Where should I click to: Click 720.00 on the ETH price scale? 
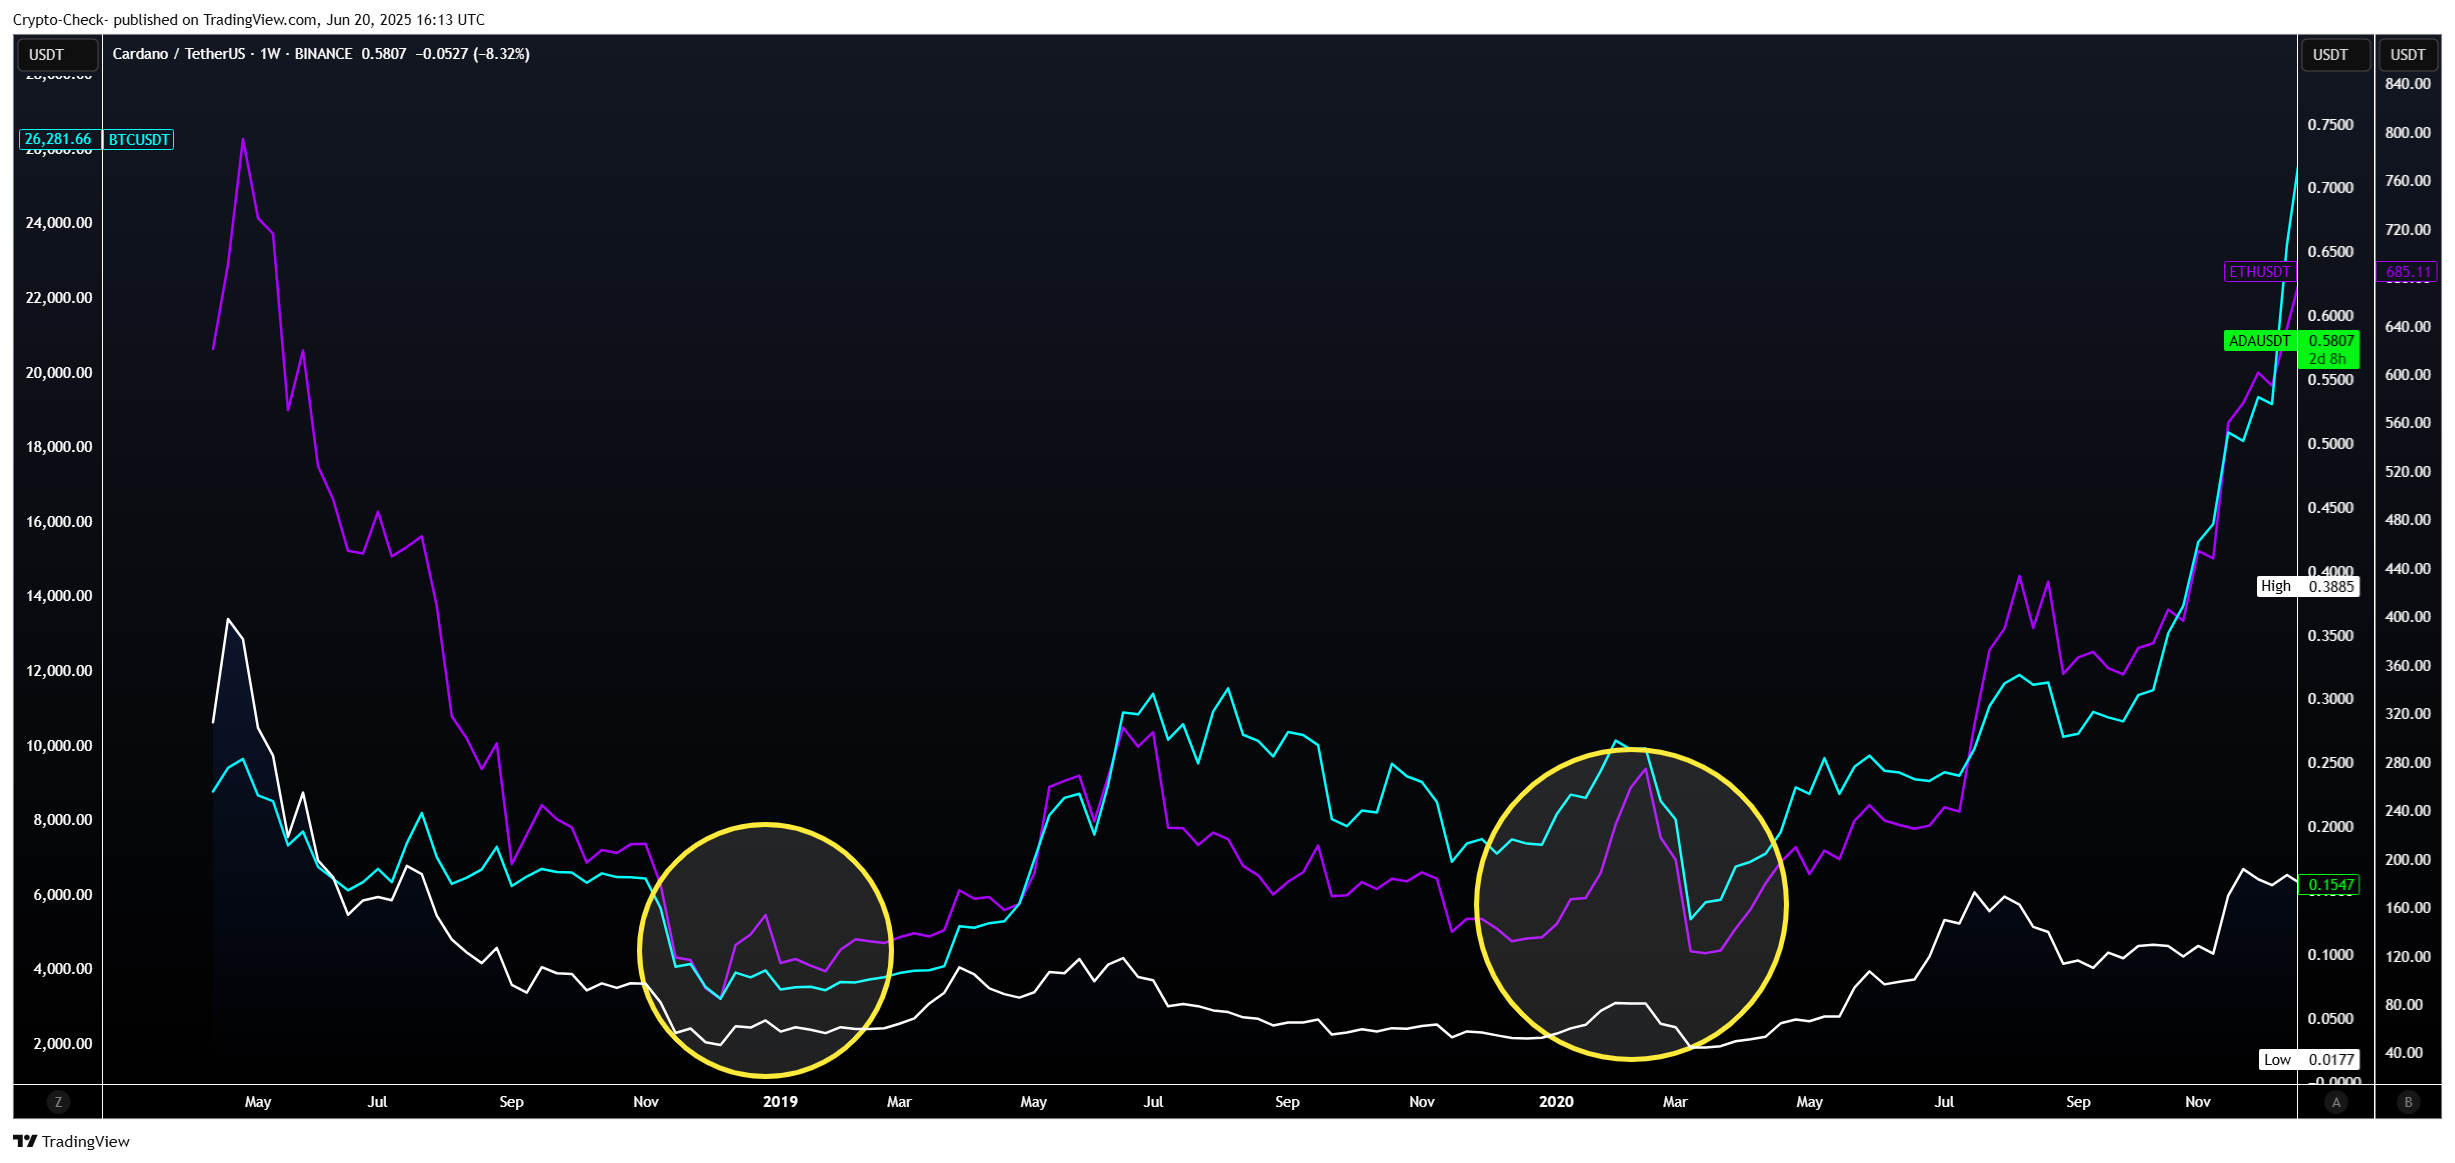[2408, 230]
